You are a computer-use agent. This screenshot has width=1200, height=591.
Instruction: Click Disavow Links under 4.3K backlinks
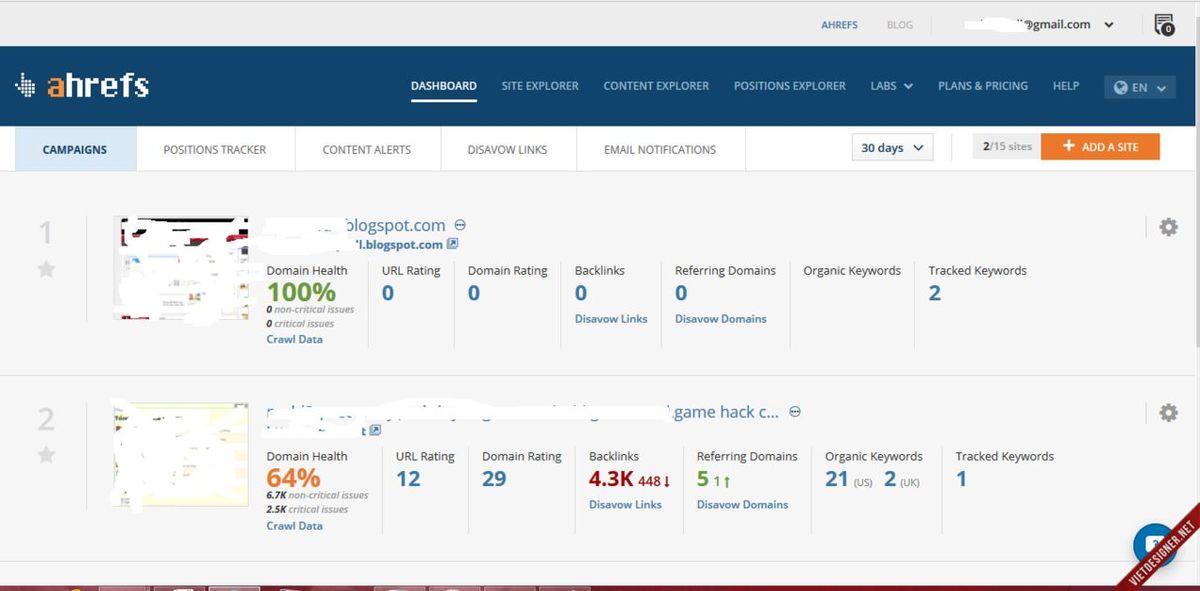tap(625, 505)
